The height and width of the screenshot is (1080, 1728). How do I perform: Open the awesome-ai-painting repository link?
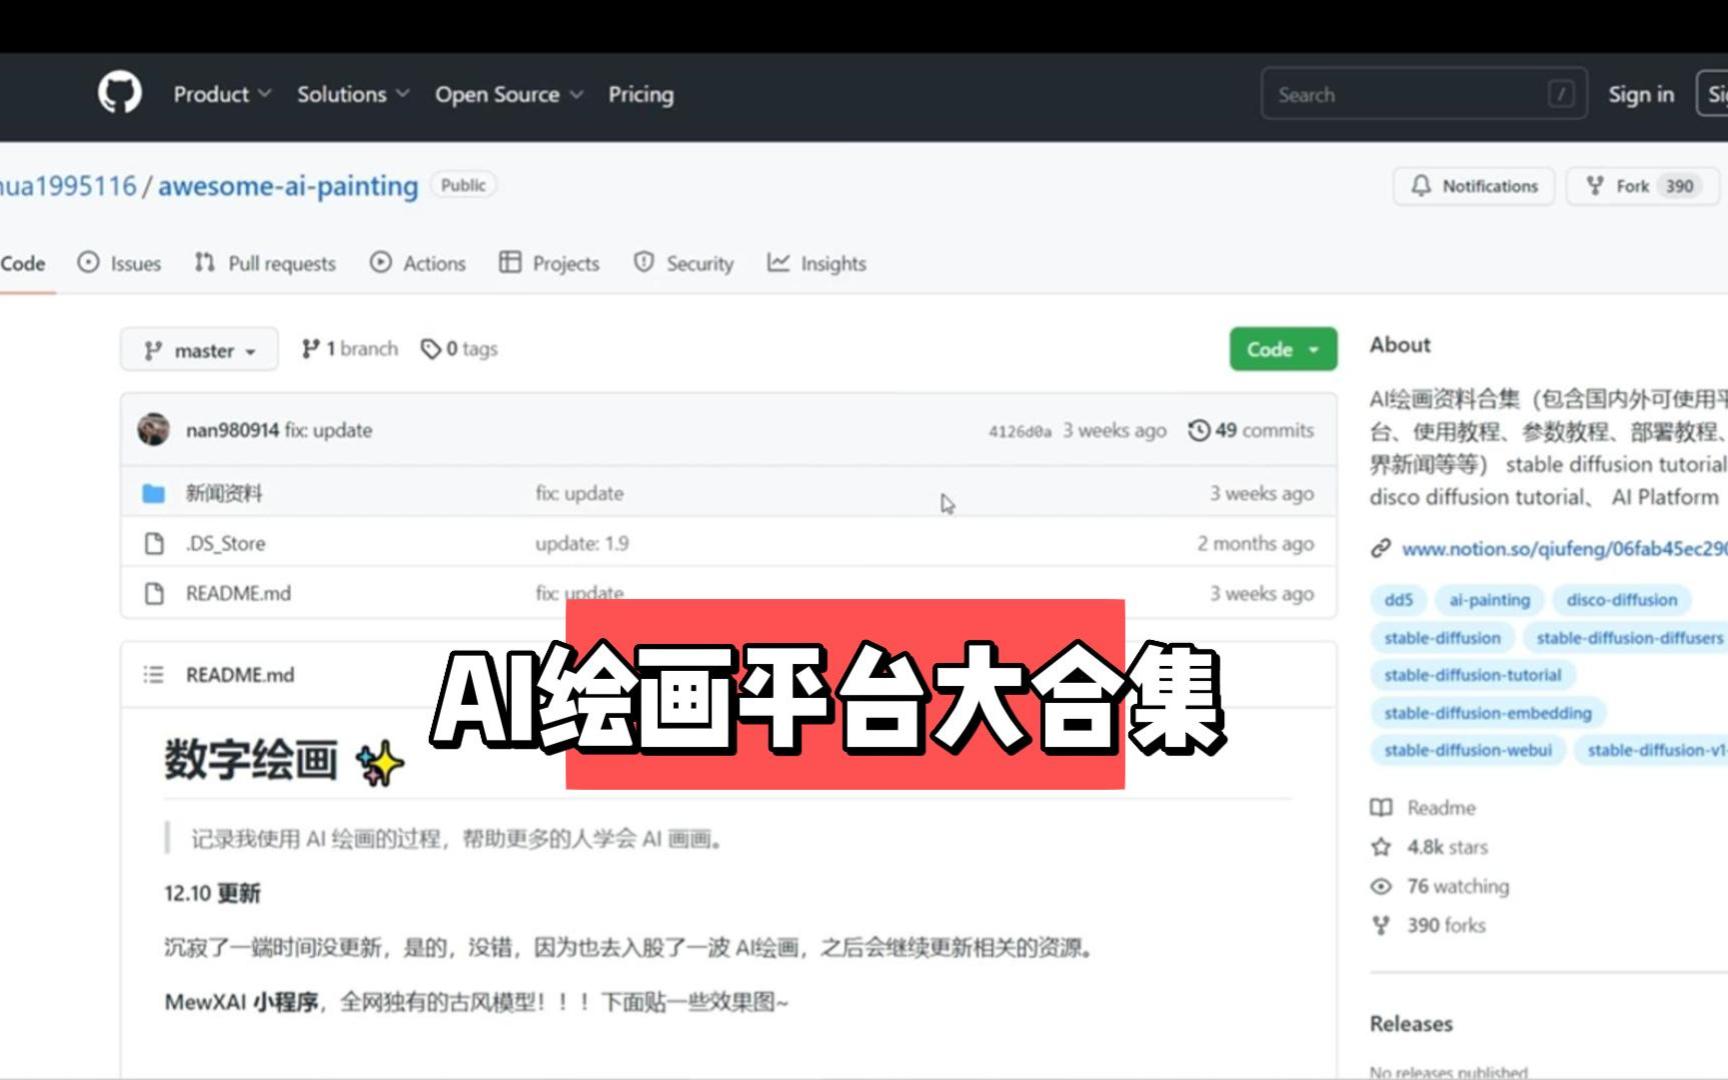[288, 186]
